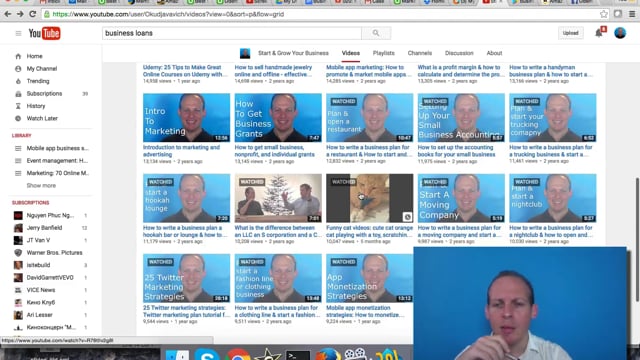Click the History hourglass icon

[x=18, y=106]
